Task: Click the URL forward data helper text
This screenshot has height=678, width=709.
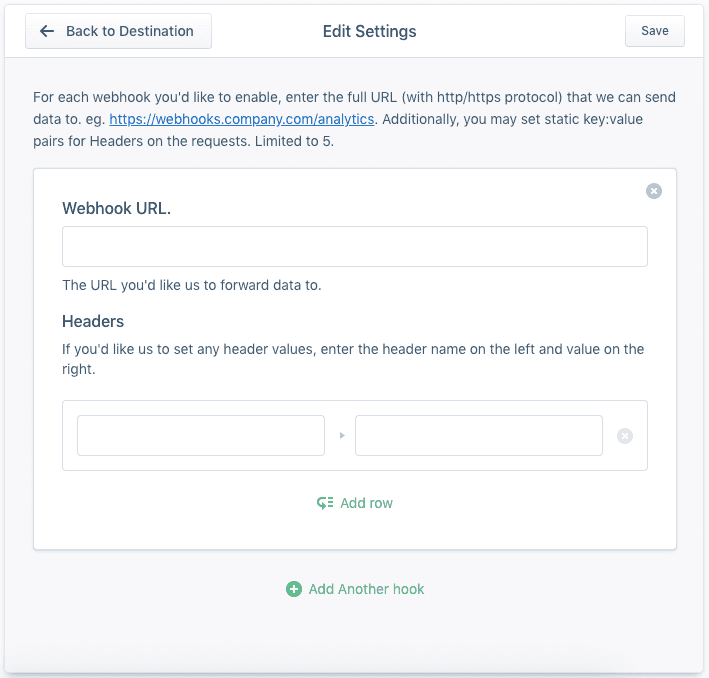Action: pyautogui.click(x=191, y=285)
